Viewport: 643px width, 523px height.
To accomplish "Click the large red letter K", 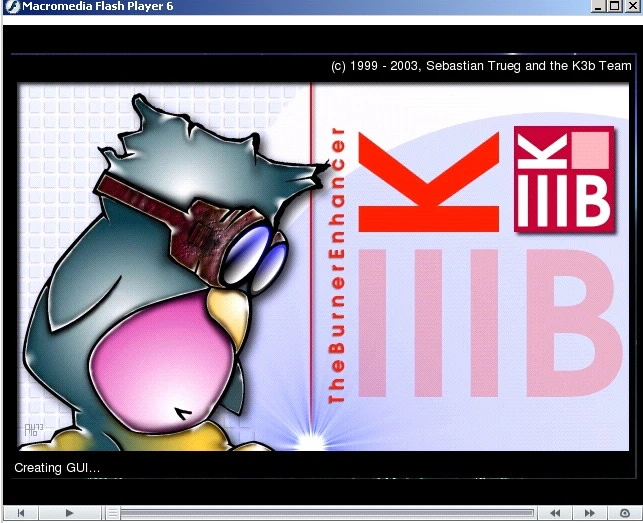I will coord(427,182).
